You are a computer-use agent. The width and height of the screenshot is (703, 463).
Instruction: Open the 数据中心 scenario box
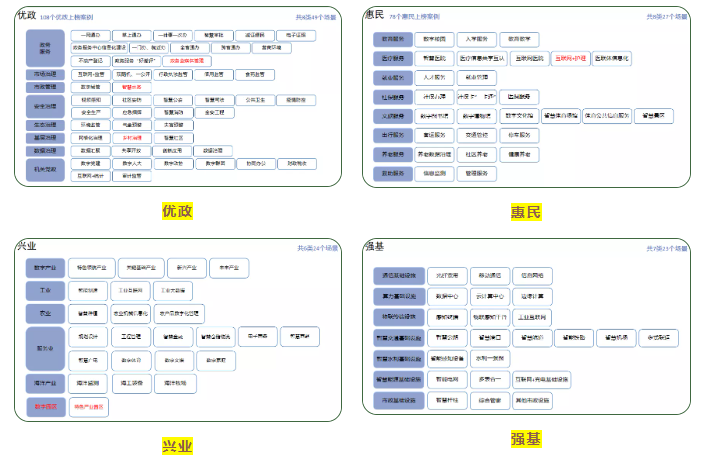(449, 297)
